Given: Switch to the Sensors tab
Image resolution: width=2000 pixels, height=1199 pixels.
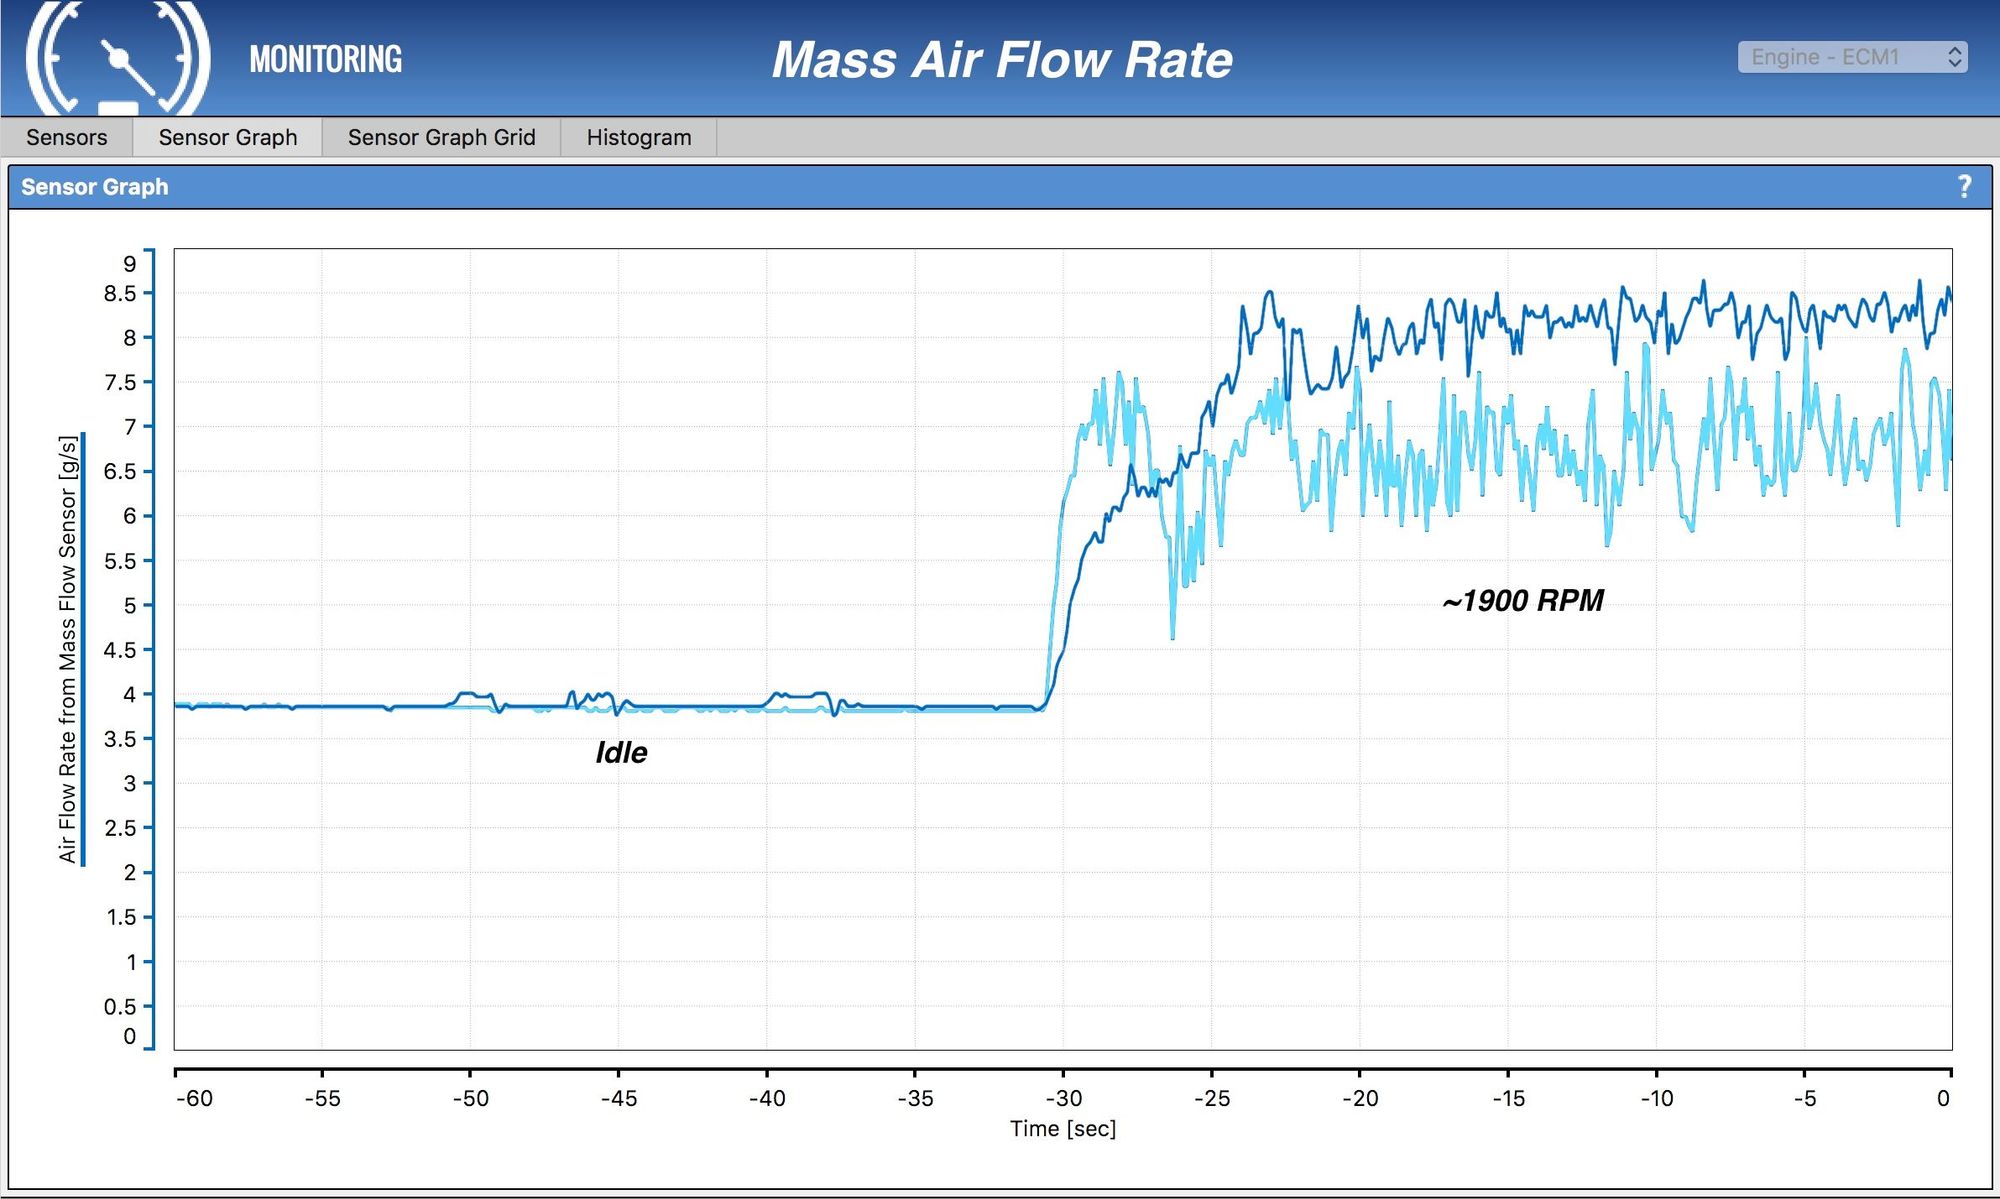Looking at the screenshot, I should pyautogui.click(x=66, y=137).
